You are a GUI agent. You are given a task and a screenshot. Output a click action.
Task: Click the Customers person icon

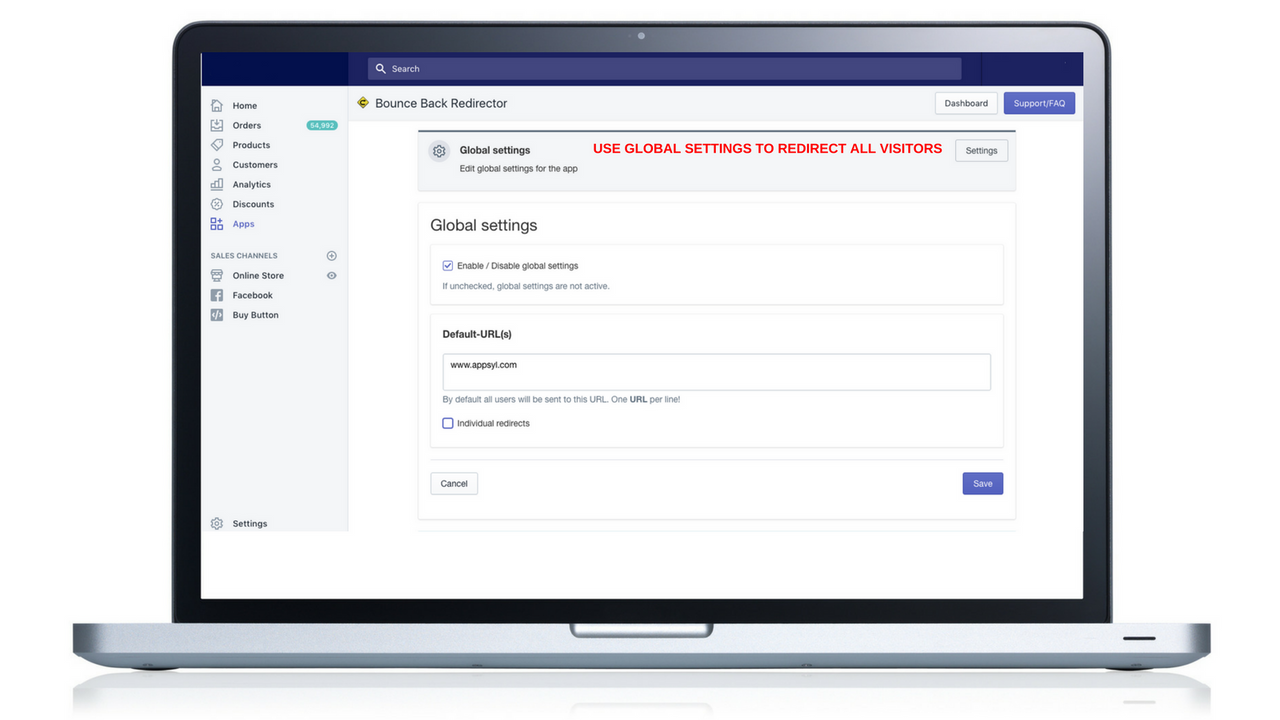click(x=216, y=164)
